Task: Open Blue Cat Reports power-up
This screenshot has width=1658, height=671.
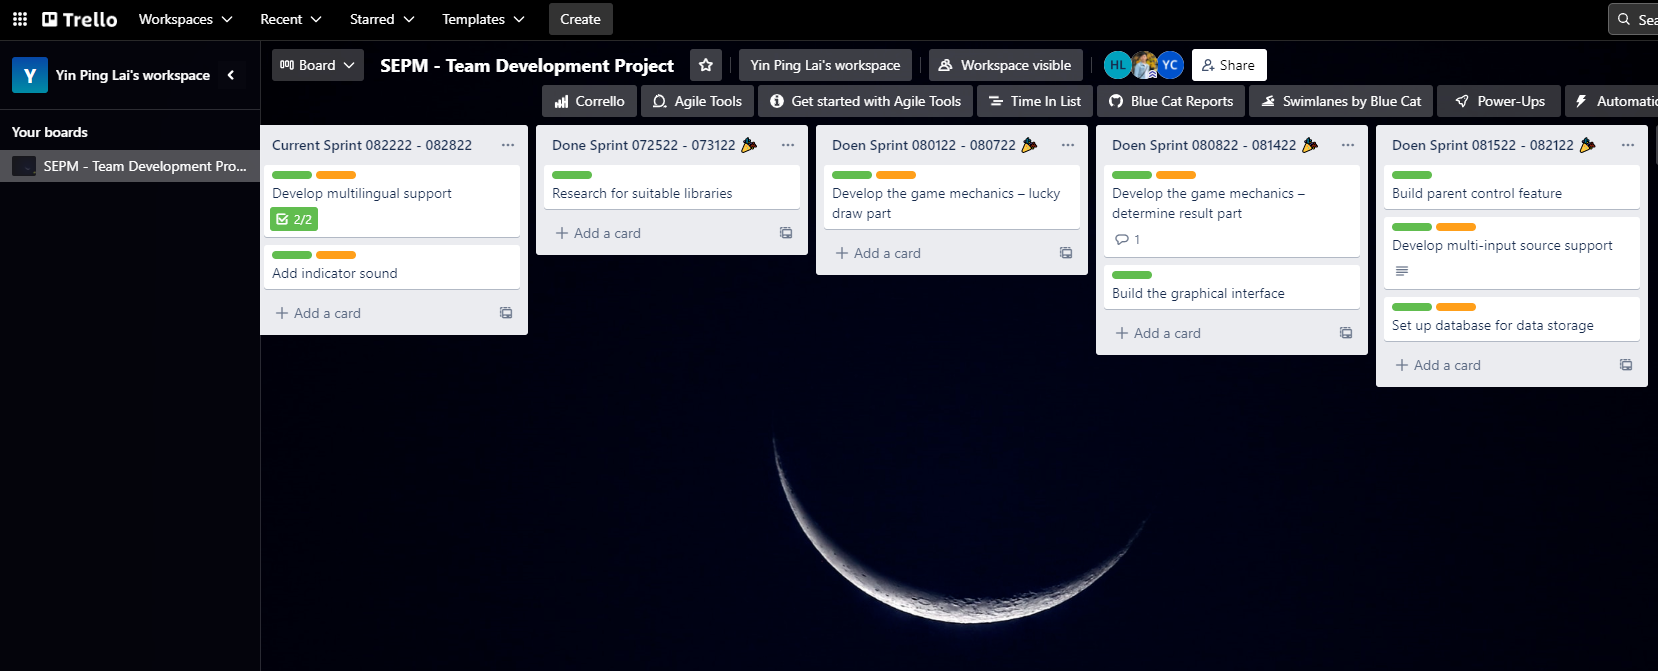Action: click(1171, 101)
